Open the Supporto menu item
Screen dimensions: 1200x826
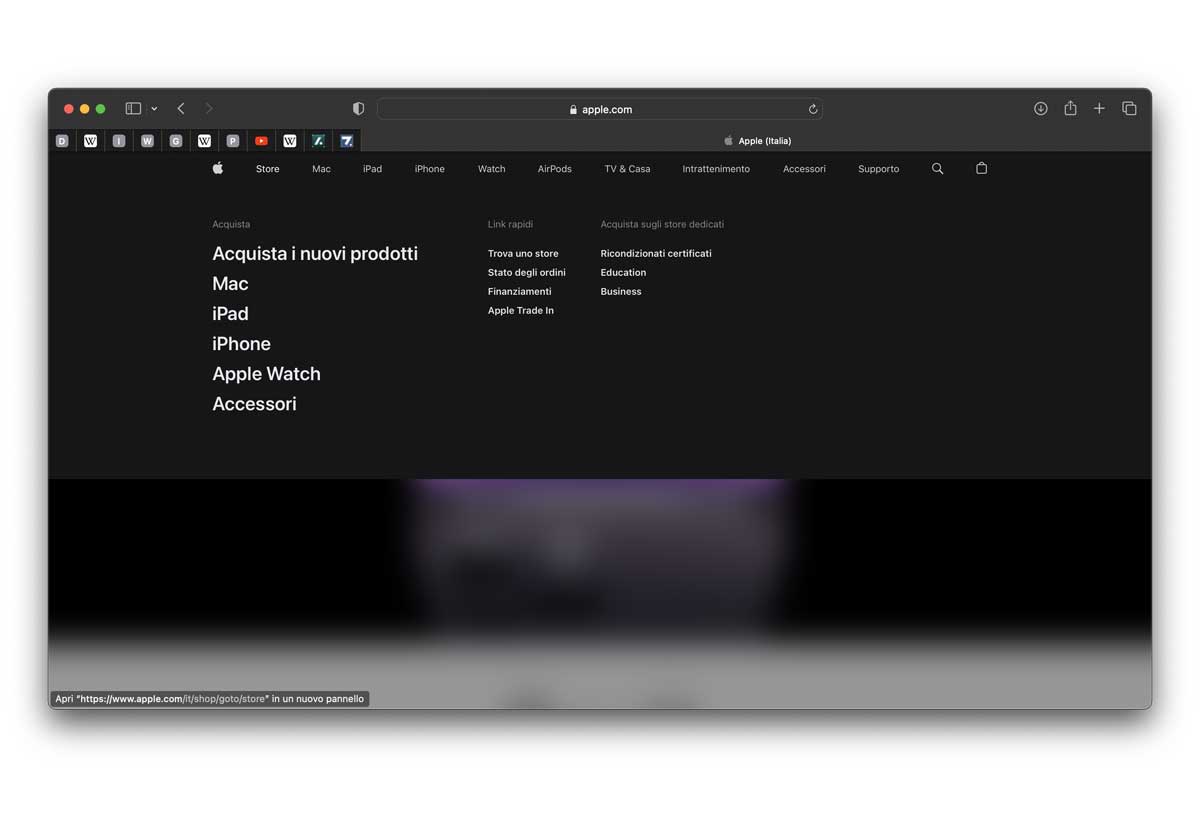(x=878, y=169)
